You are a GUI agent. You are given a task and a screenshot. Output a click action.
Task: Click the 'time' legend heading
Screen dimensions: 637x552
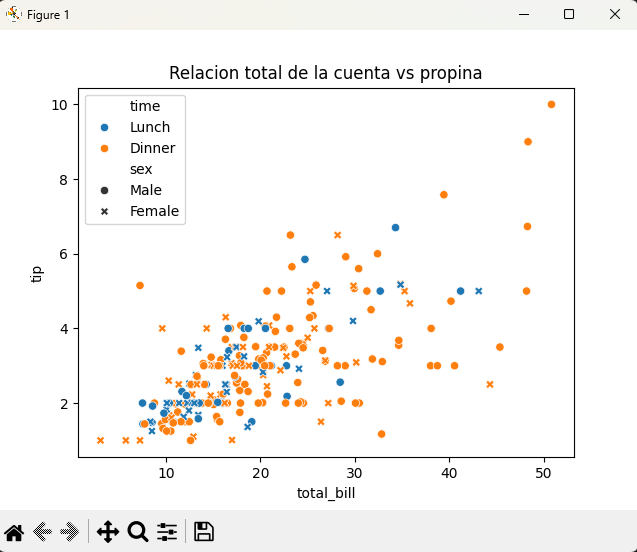click(145, 106)
